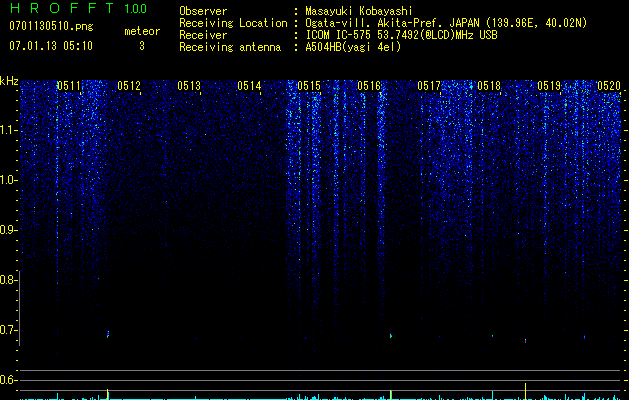Click the 0.7 kHz axis label
This screenshot has width=629, height=400.
pos(7,330)
